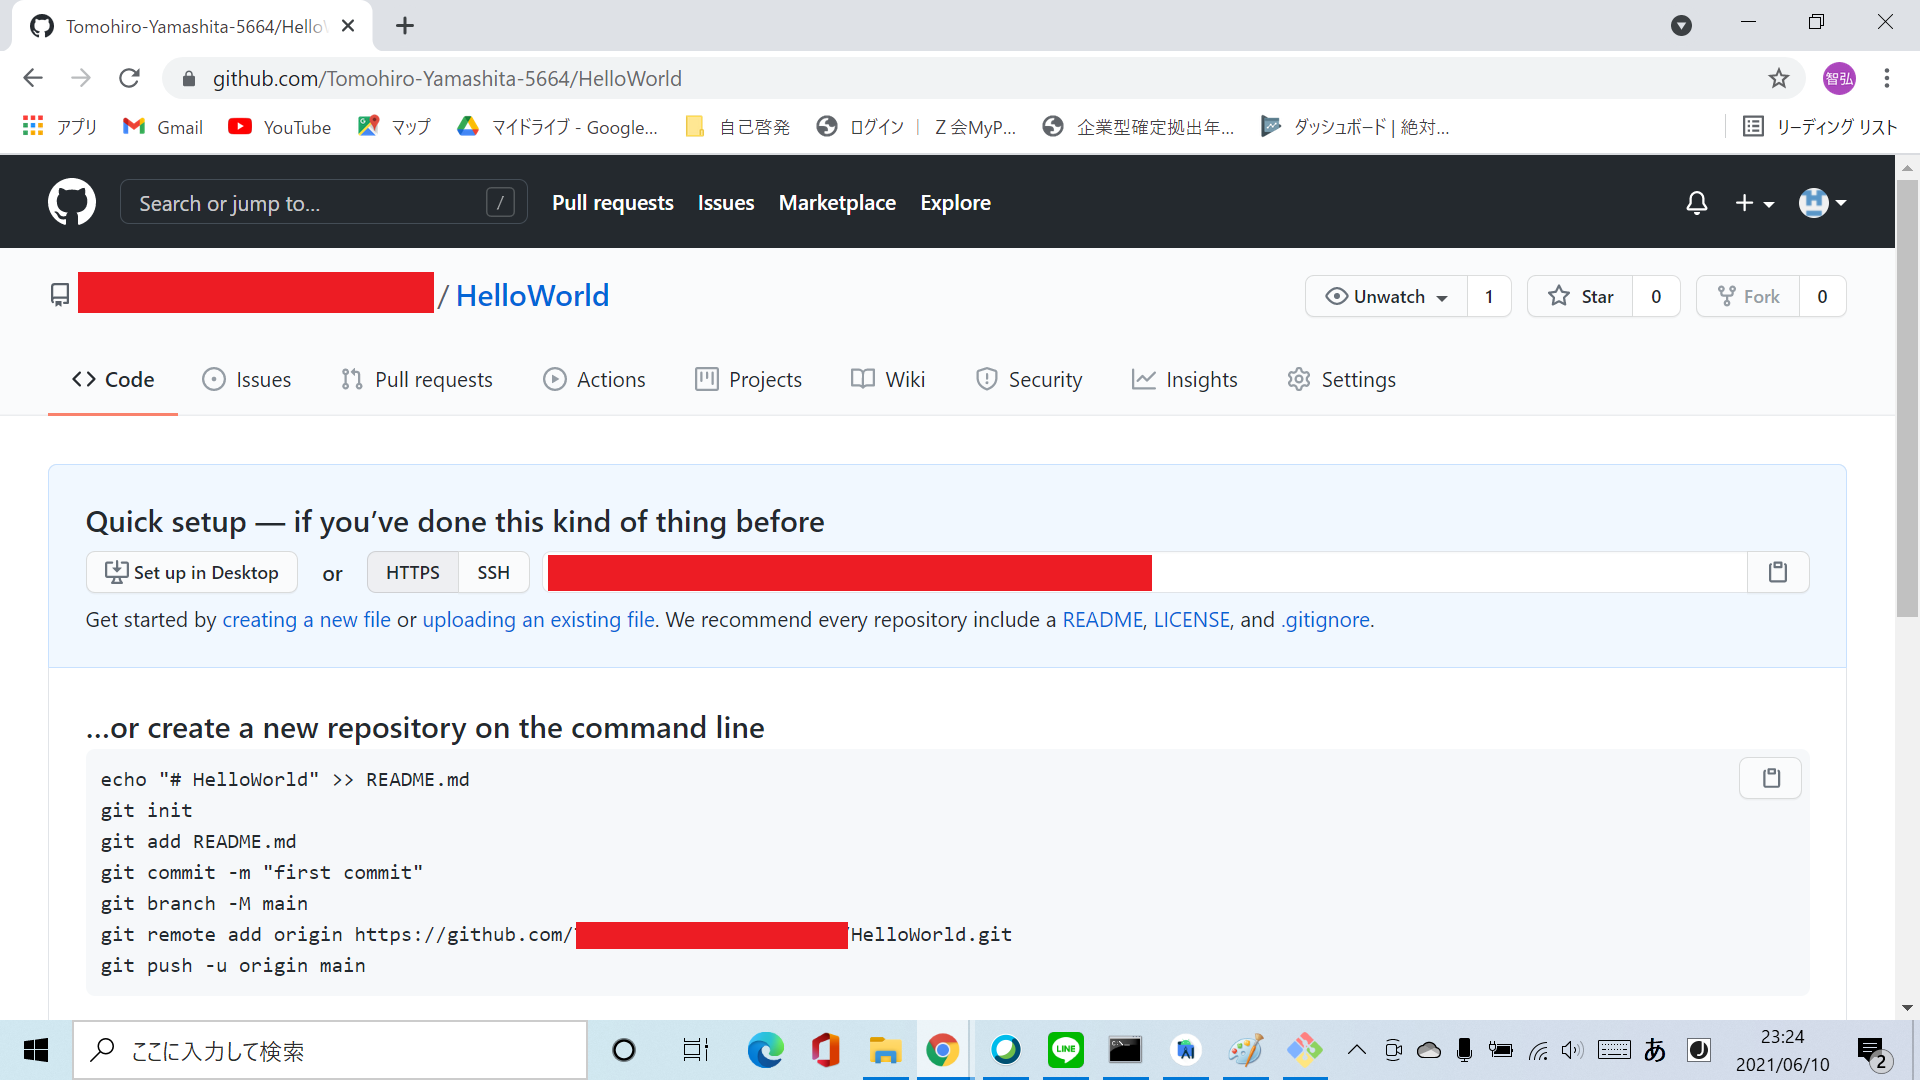This screenshot has height=1080, width=1920.
Task: Select the HTTPS protocol option
Action: 412,572
